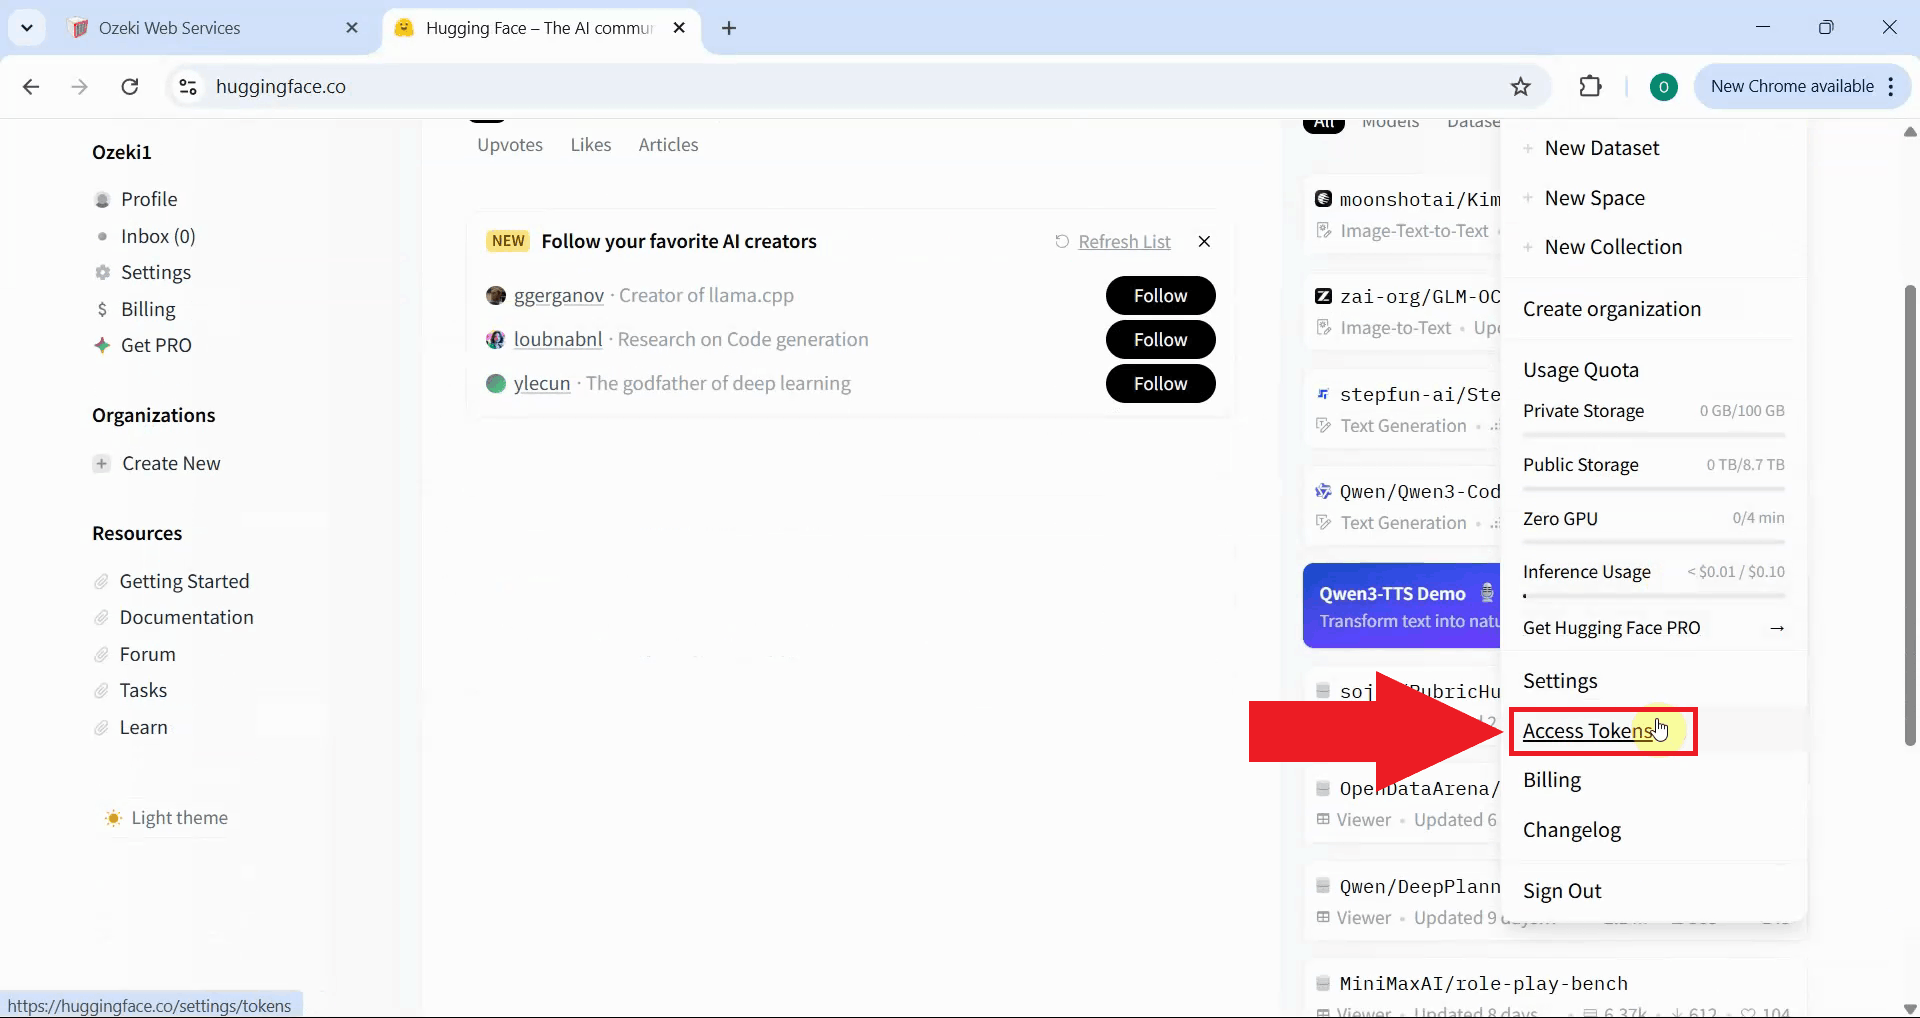Image resolution: width=1920 pixels, height=1018 pixels.
Task: Open a new tab with the plus icon
Action: (x=729, y=28)
